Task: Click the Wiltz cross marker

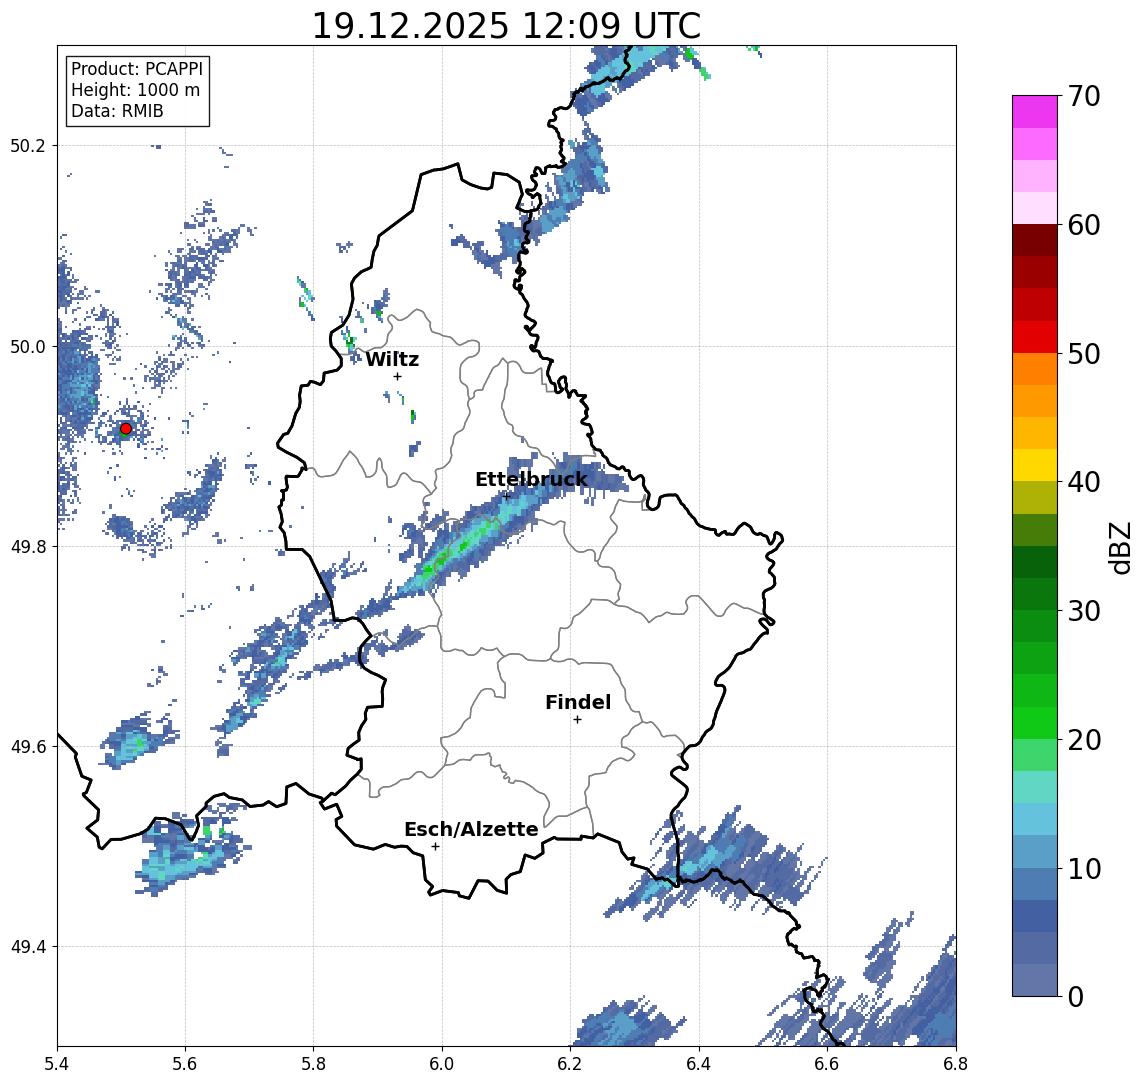Action: tap(397, 376)
